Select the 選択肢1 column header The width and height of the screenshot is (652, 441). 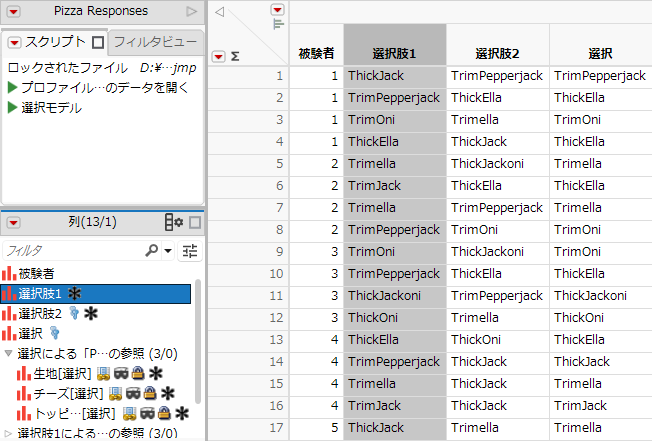tap(395, 45)
